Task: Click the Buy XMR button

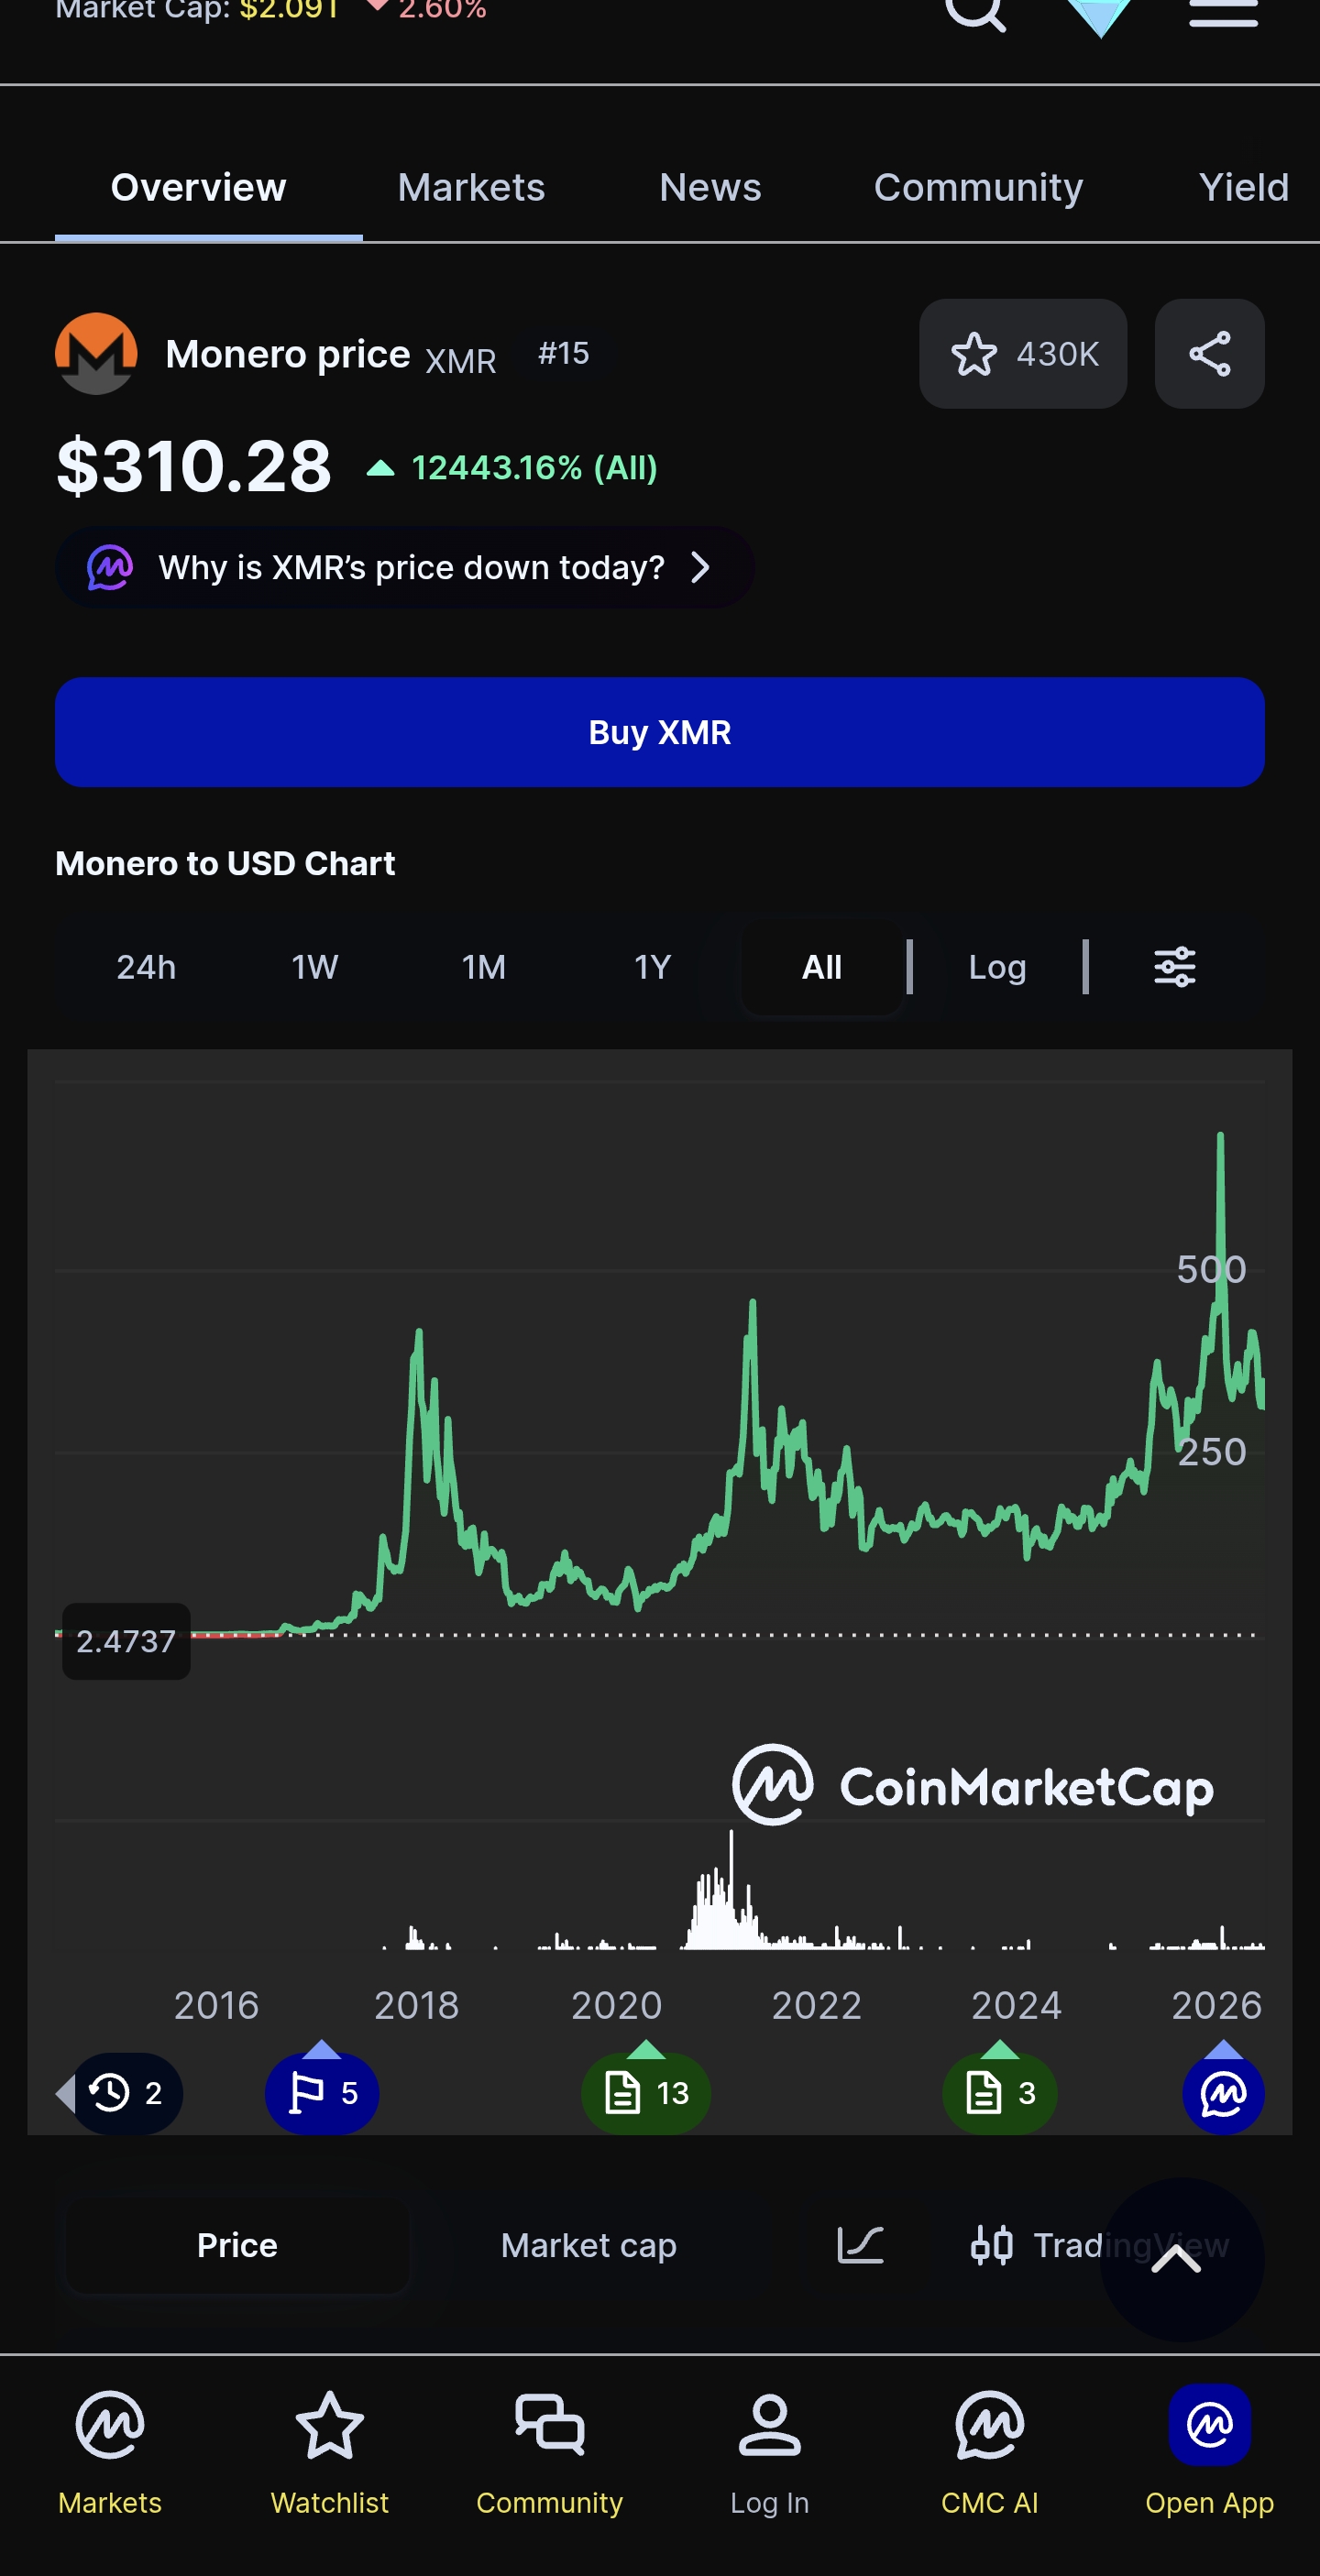Action: (x=660, y=732)
